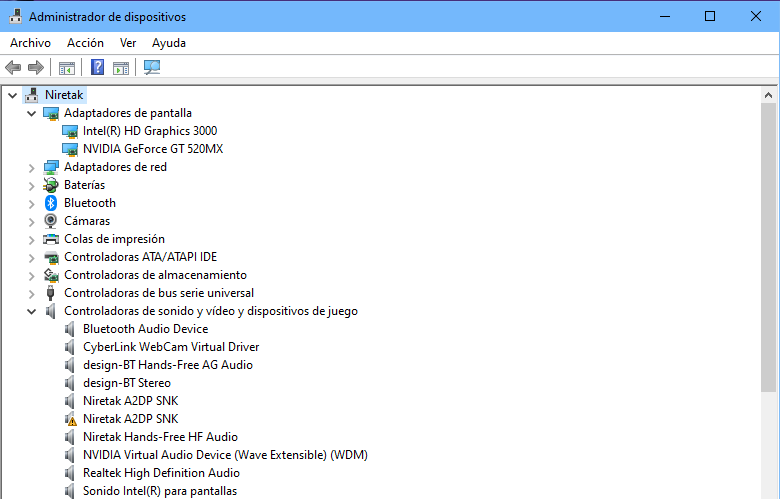Select NVIDIA GeForce GT 520MX label

pyautogui.click(x=153, y=149)
